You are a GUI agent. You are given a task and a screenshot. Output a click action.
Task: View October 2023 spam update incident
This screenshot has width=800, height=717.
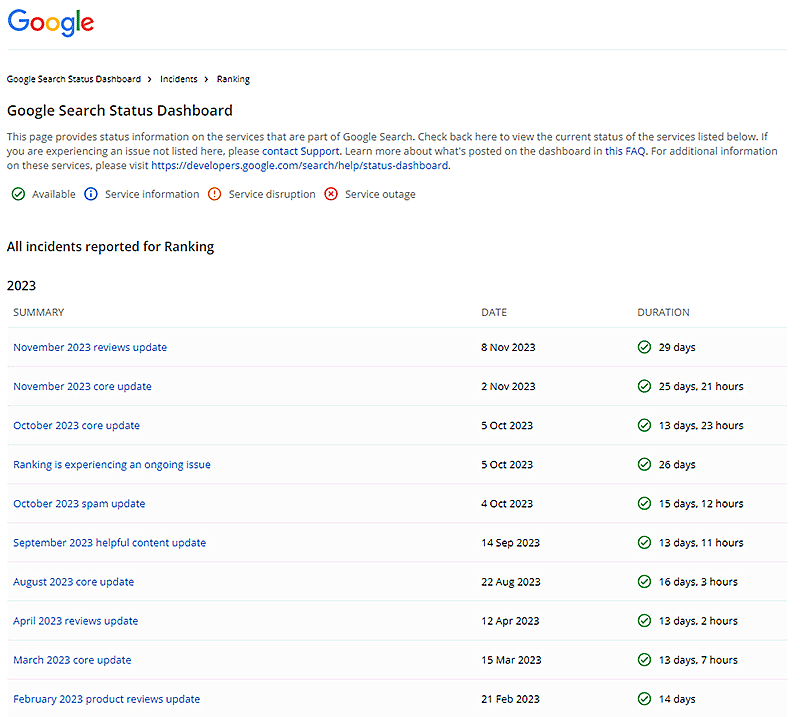click(79, 504)
